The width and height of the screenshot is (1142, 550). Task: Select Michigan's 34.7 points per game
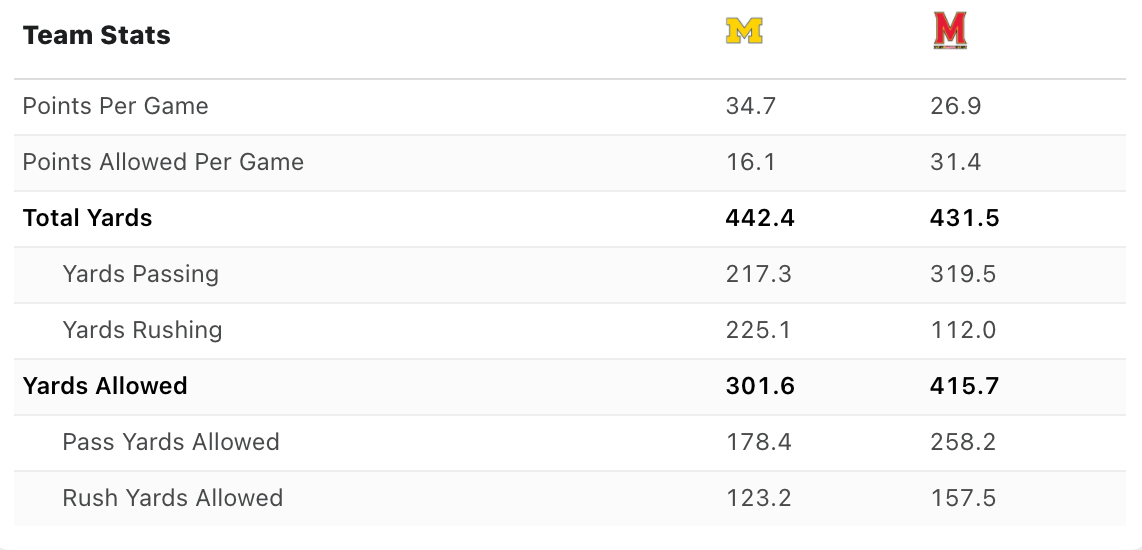pos(751,106)
